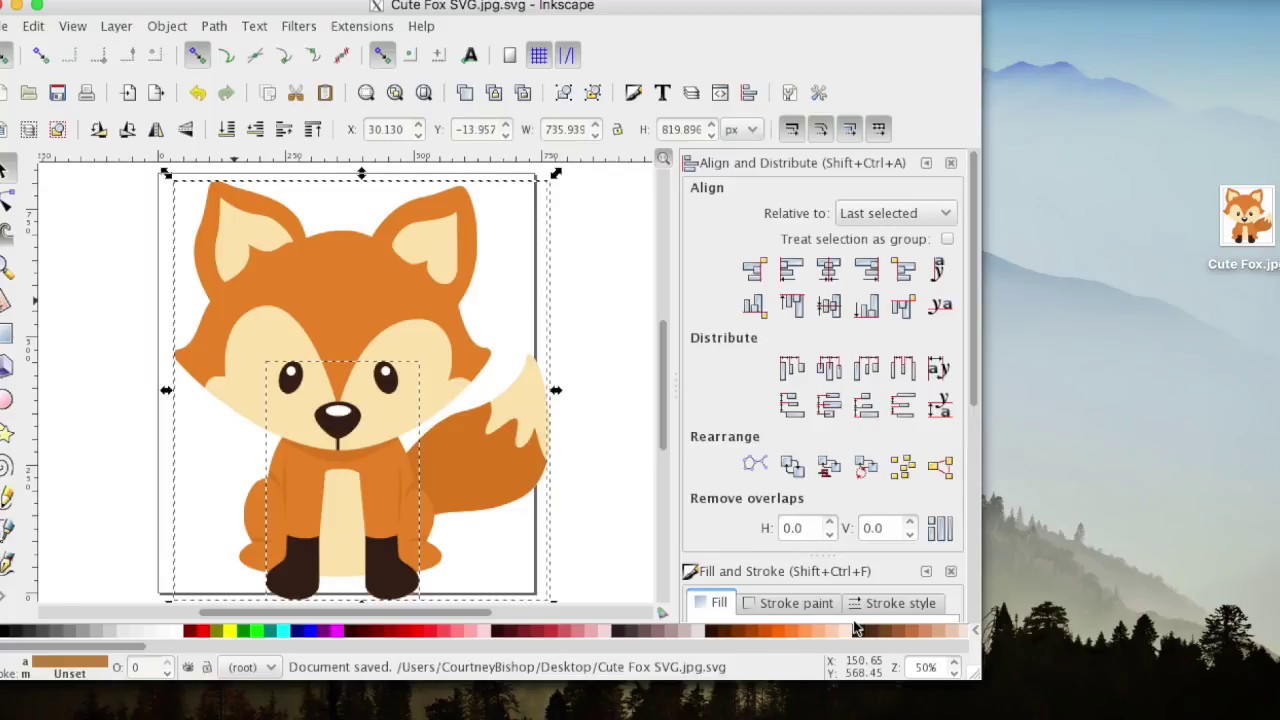This screenshot has width=1280, height=720.
Task: Flip selection horizontally
Action: [x=156, y=129]
